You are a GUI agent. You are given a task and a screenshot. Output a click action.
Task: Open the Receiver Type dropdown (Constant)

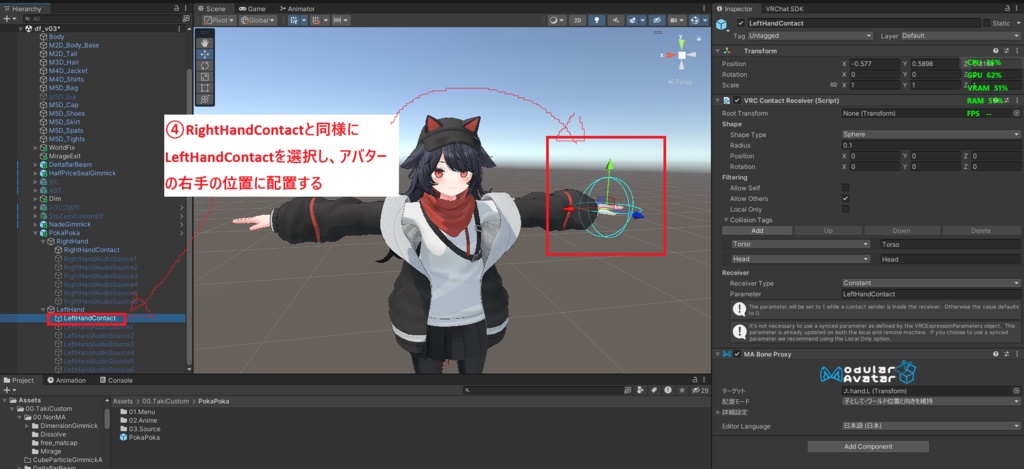[x=931, y=283]
